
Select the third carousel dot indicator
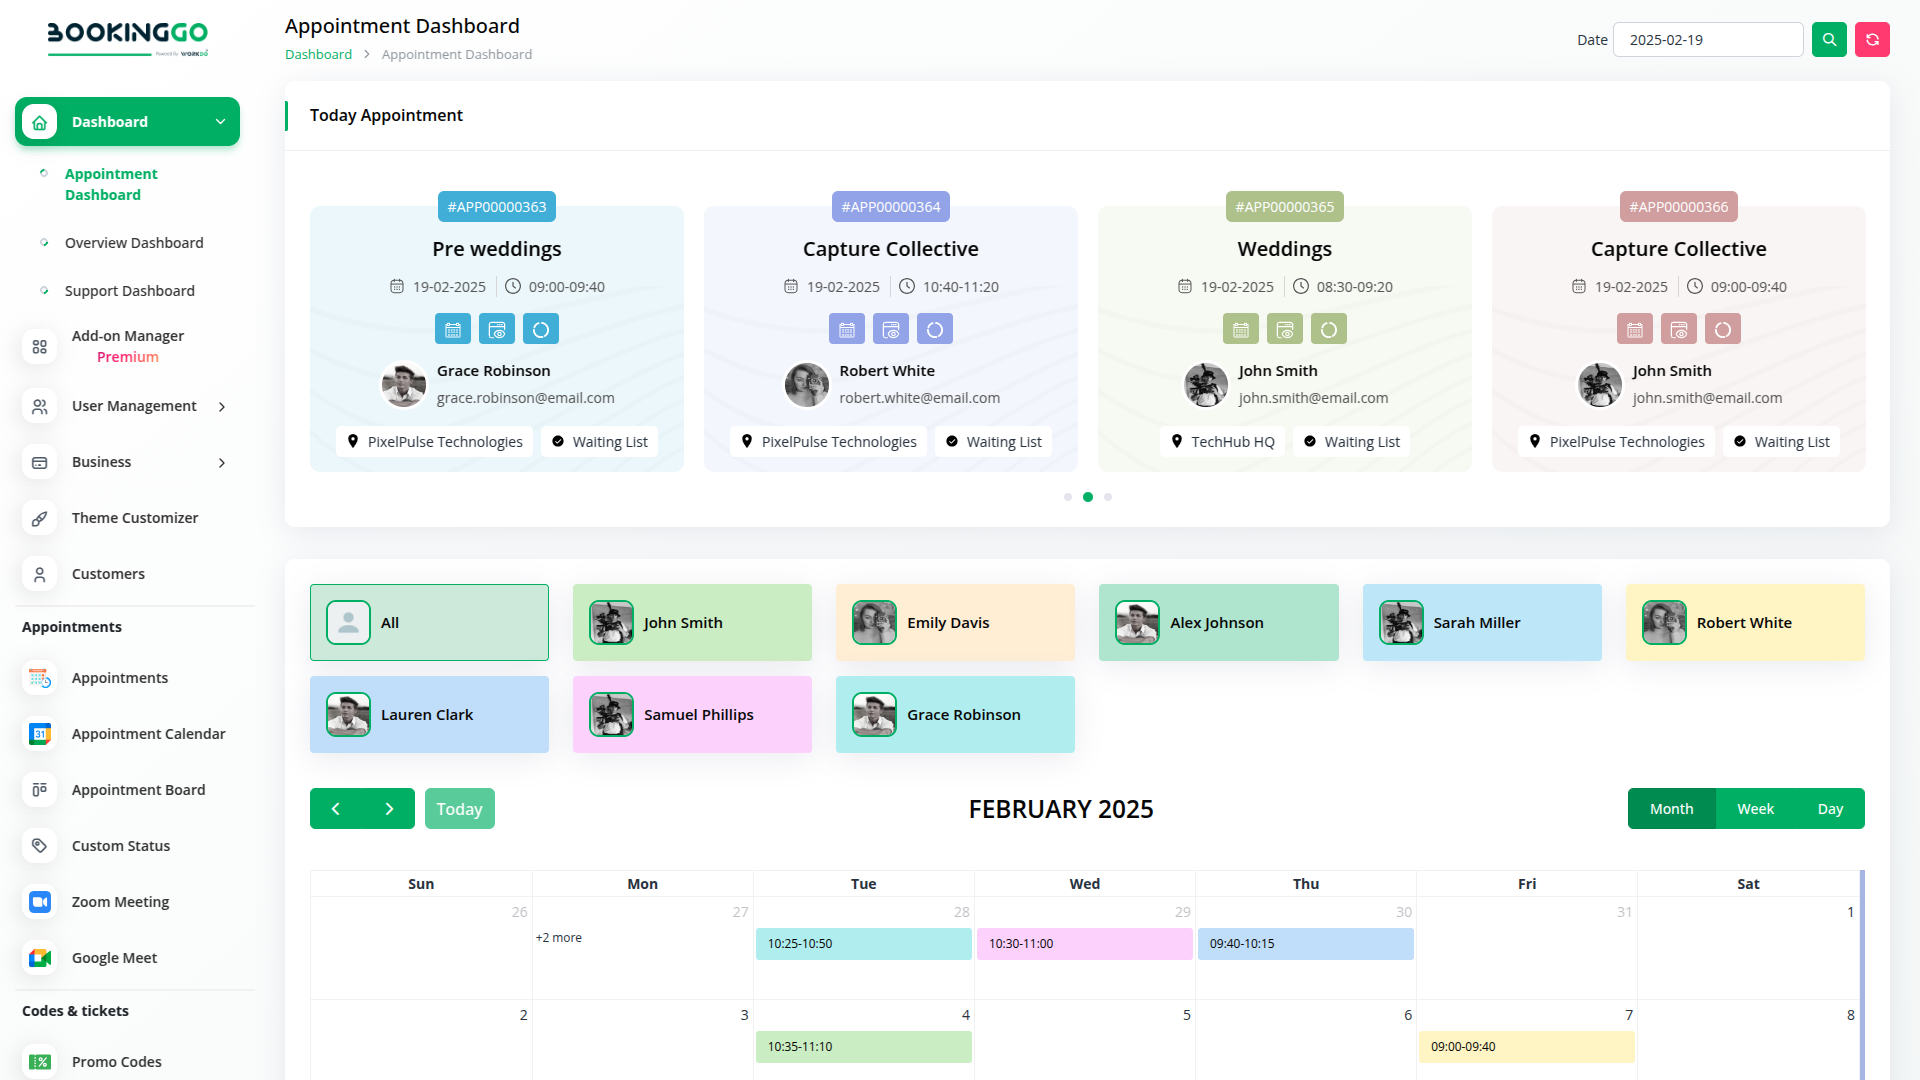pyautogui.click(x=1108, y=497)
